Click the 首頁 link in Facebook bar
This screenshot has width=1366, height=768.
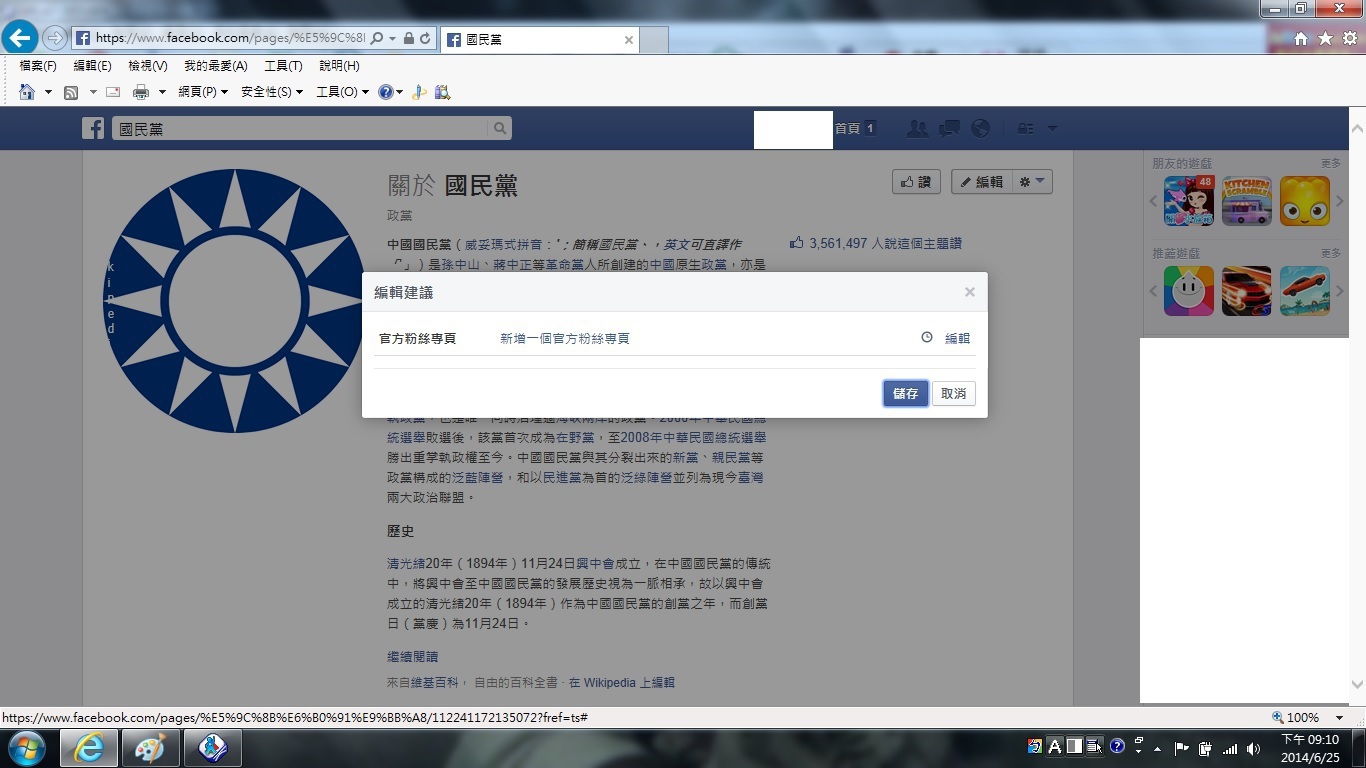[847, 128]
